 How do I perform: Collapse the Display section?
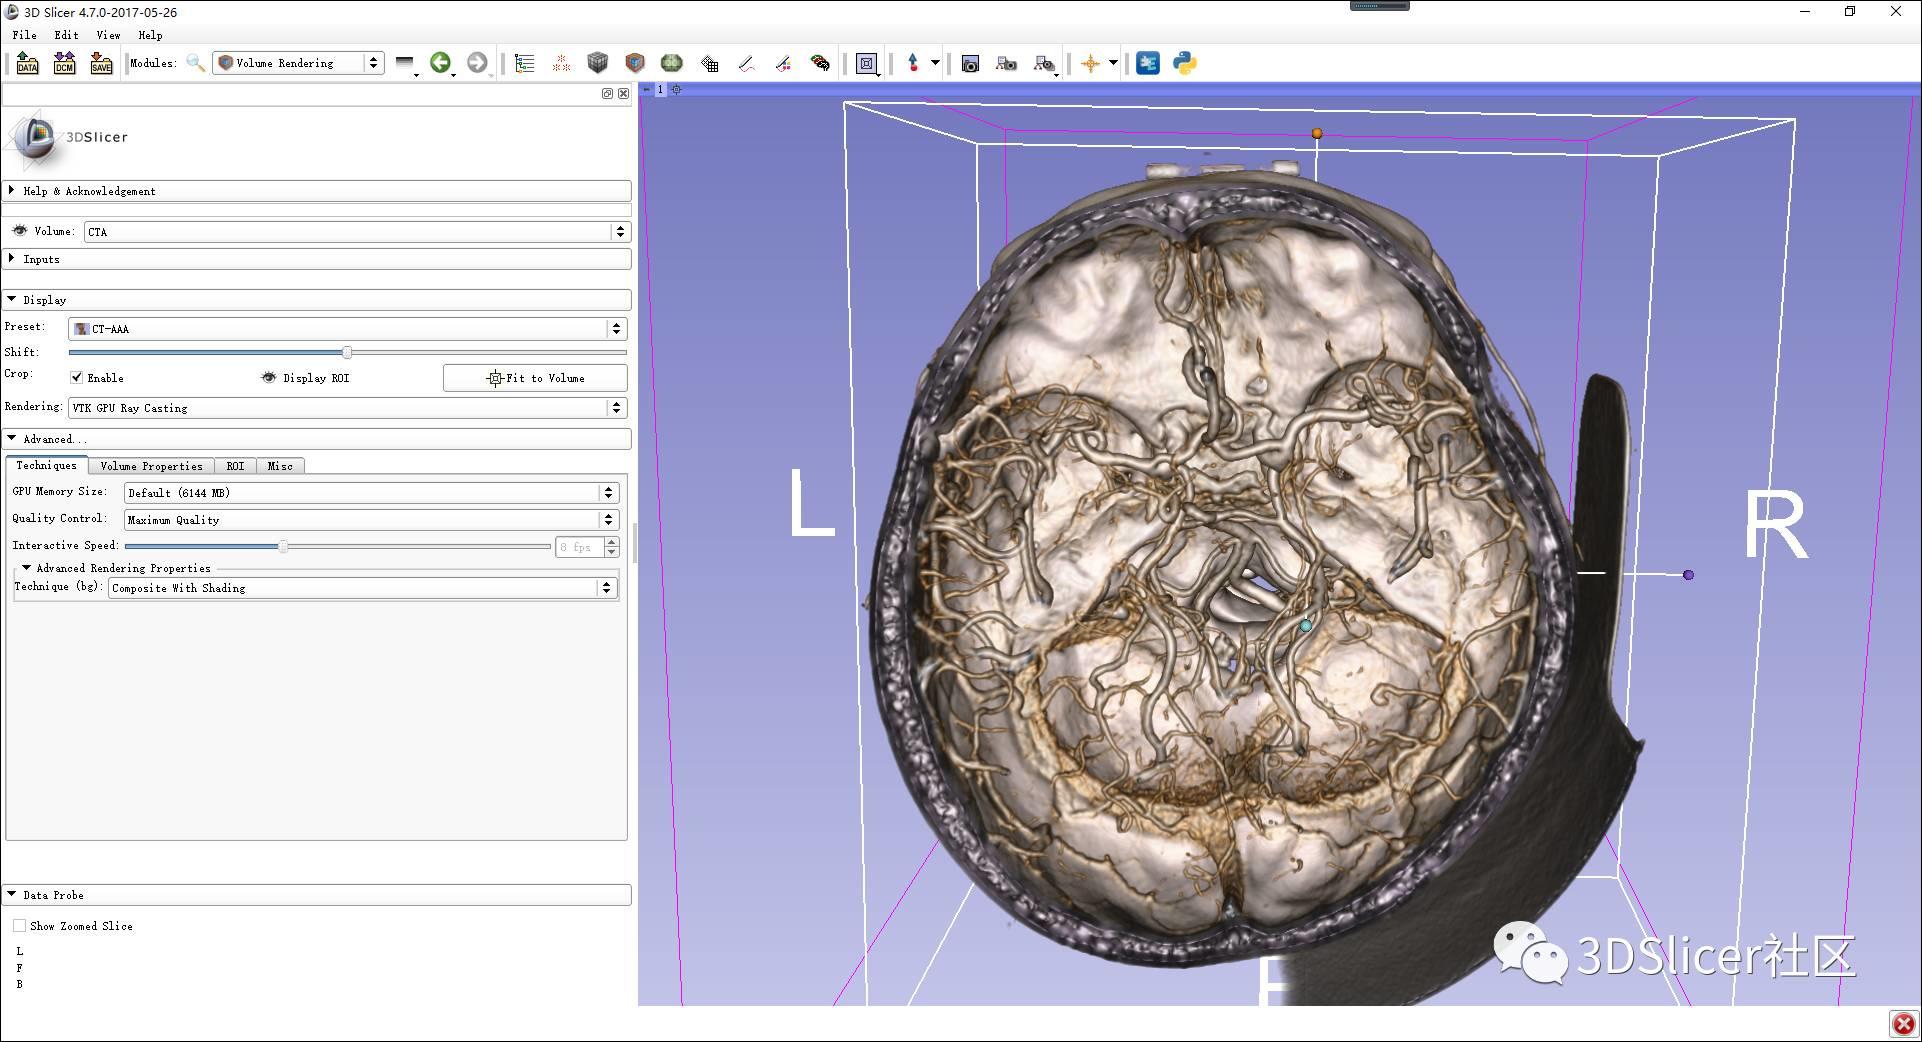point(316,300)
